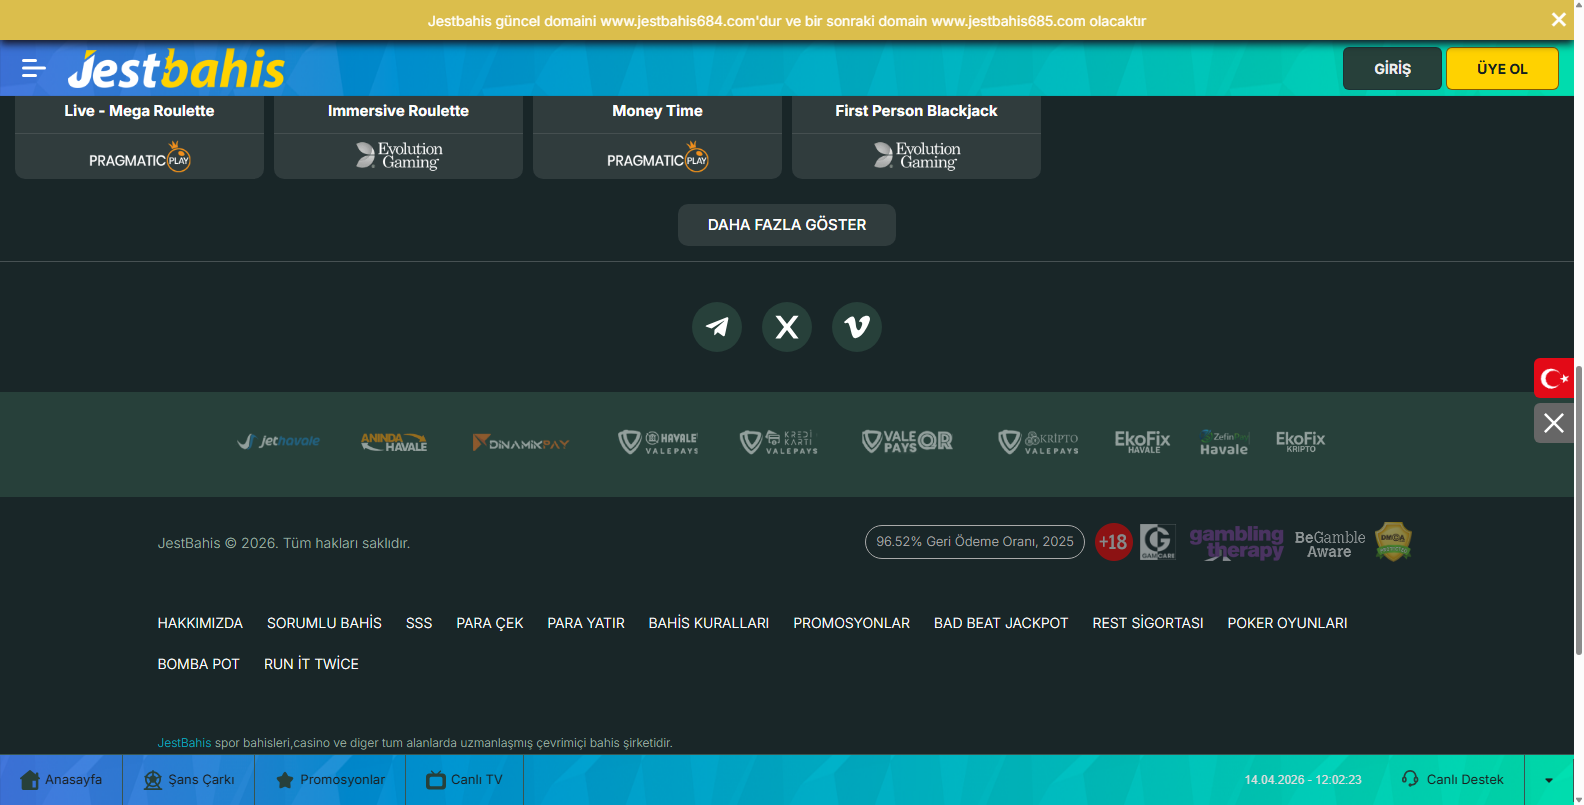Open the BeGamble Aware logo link
1584x805 pixels.
click(x=1330, y=544)
